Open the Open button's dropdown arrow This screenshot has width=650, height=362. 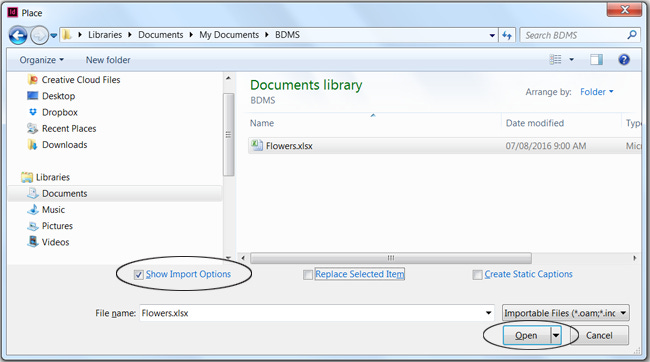556,335
